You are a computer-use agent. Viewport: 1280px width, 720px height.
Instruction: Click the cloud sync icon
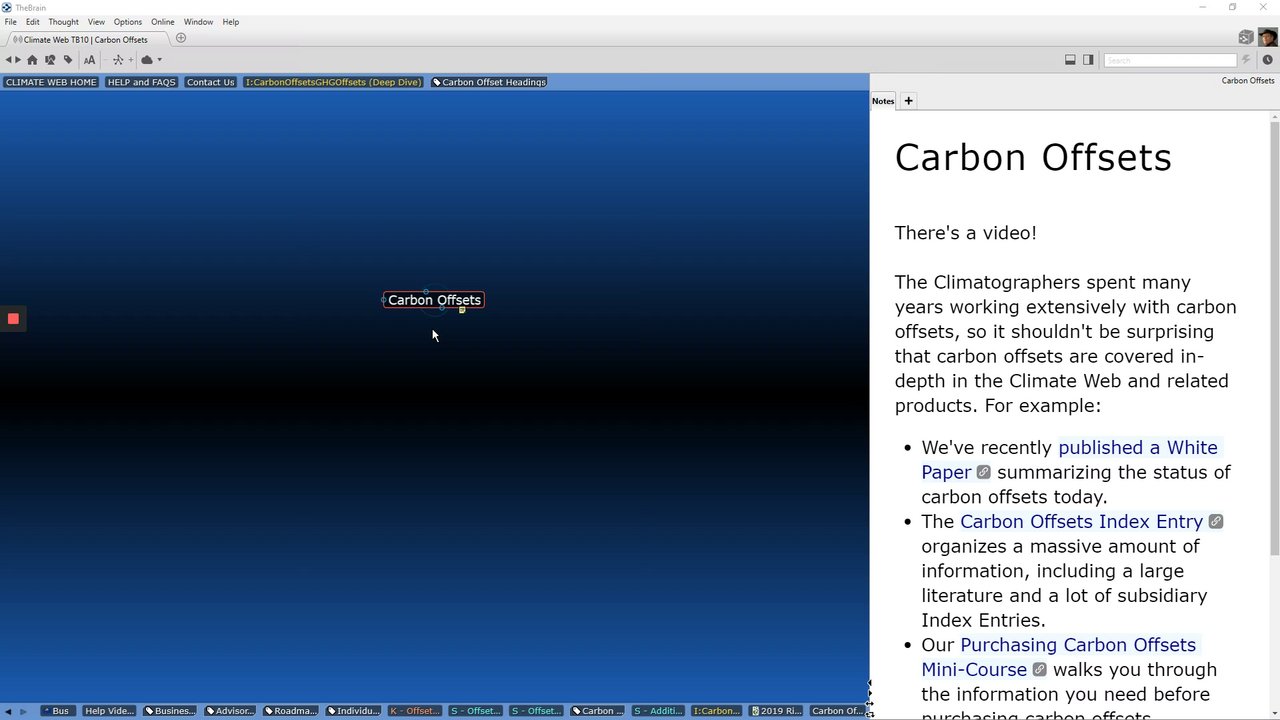[x=146, y=60]
